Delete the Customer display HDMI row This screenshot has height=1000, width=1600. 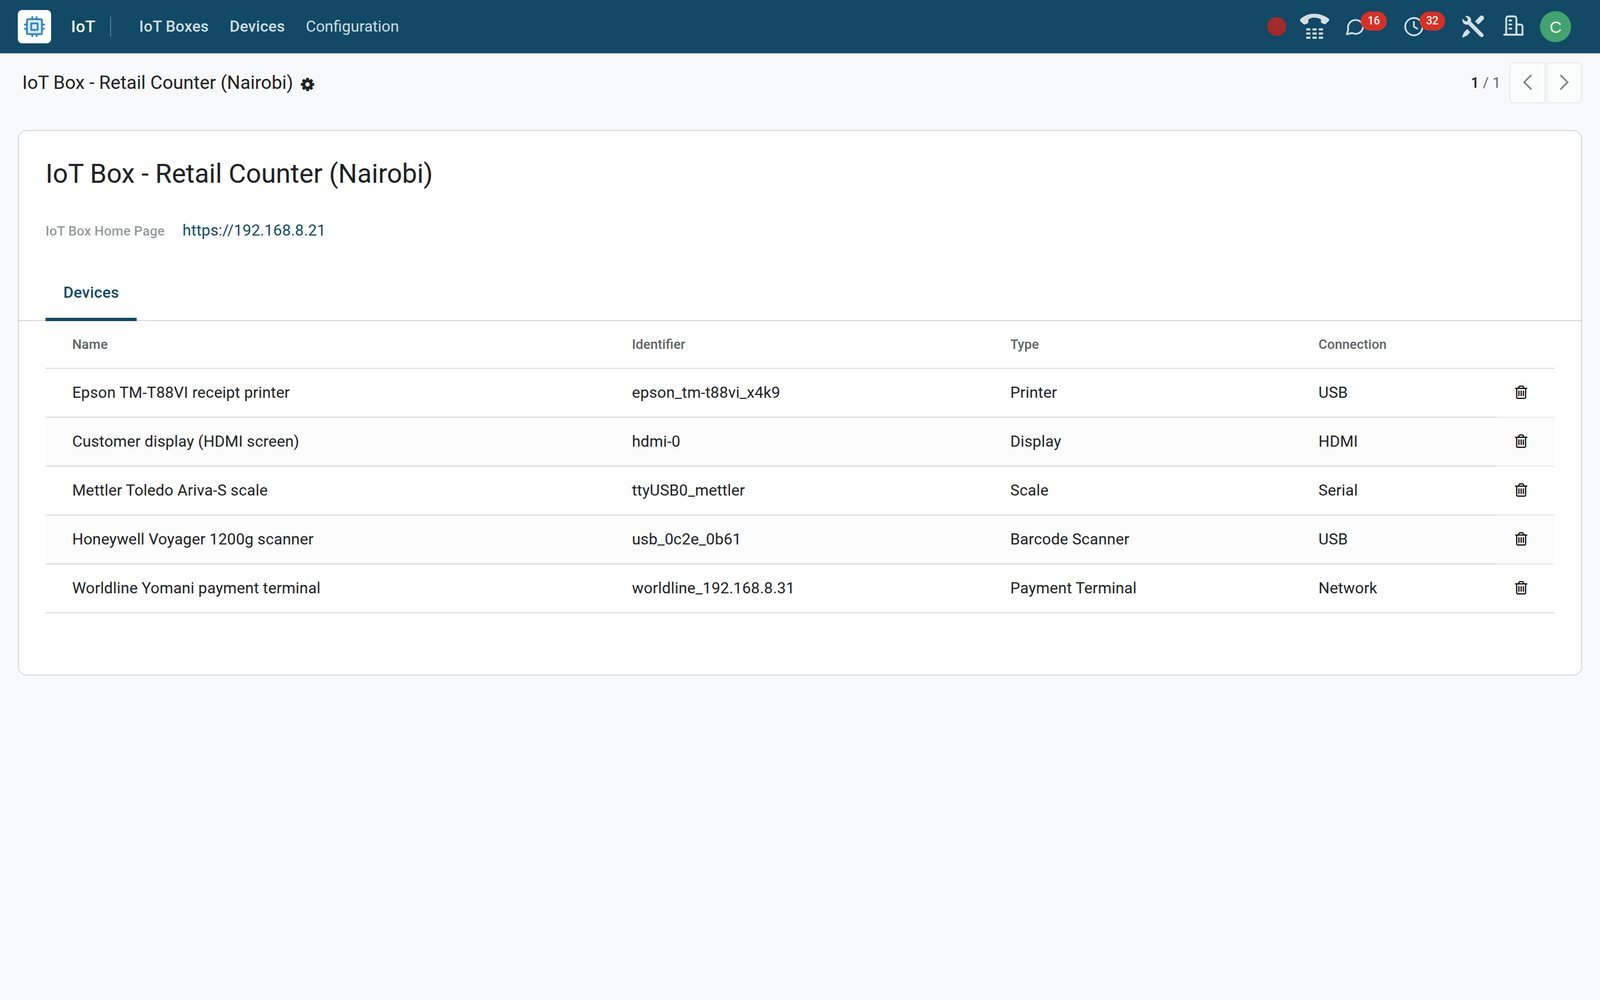(x=1521, y=442)
